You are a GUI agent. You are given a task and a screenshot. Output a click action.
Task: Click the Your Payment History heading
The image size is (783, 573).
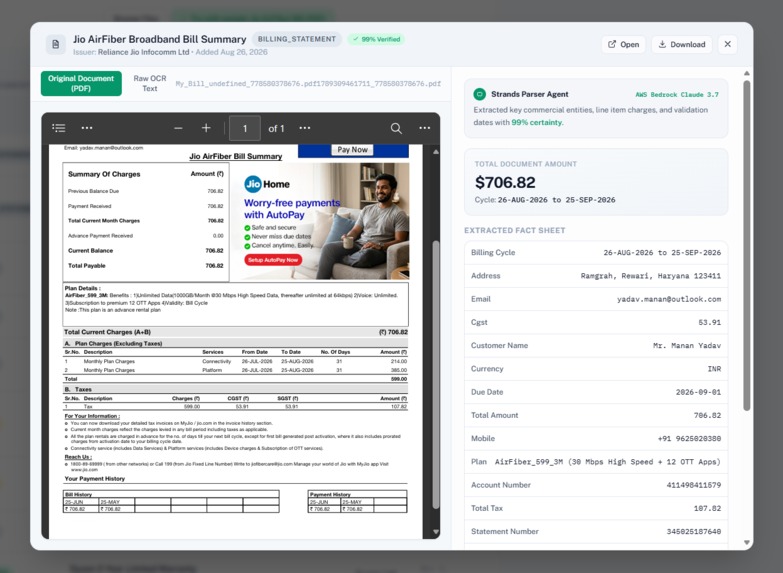click(94, 479)
